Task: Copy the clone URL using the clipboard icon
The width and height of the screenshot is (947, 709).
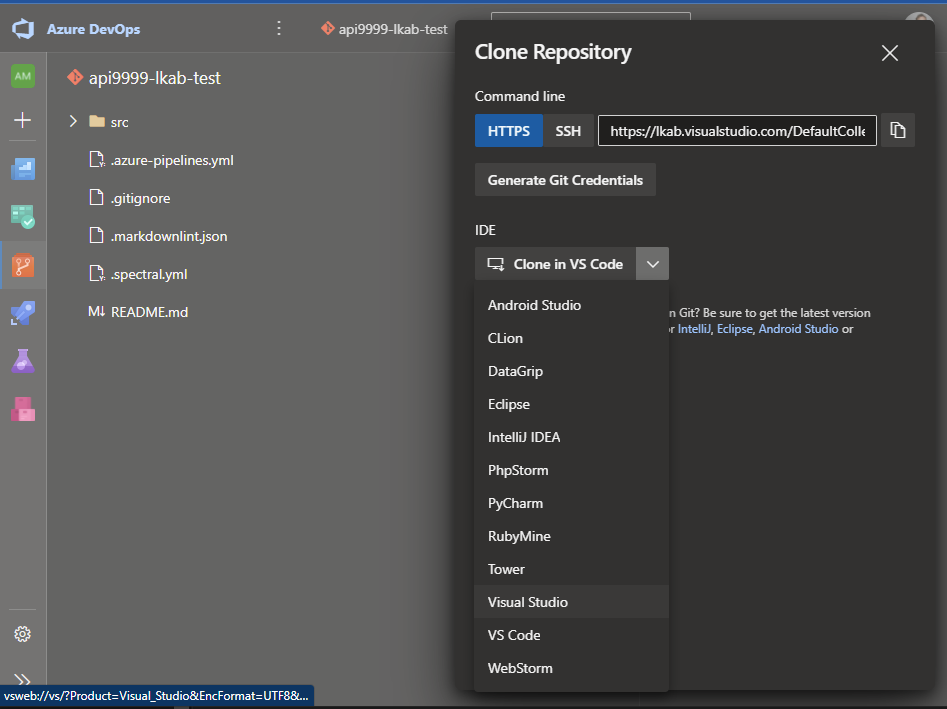Action: click(897, 130)
